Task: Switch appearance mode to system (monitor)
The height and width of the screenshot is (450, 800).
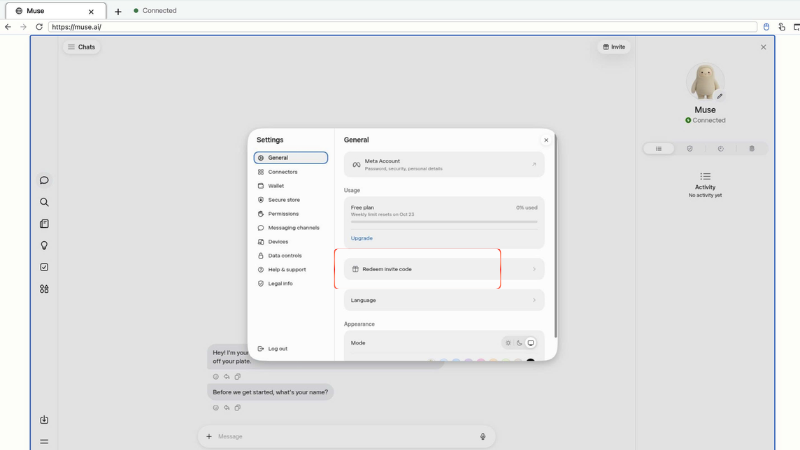Action: [531, 343]
